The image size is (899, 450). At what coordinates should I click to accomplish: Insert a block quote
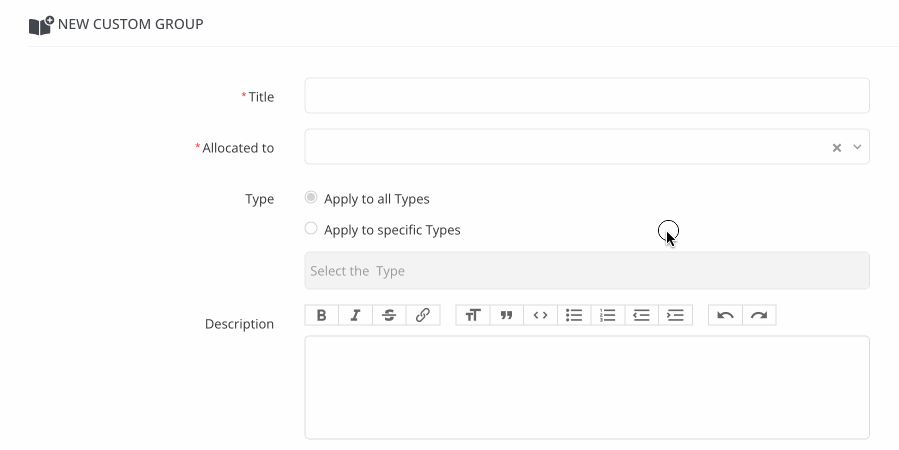pyautogui.click(x=506, y=315)
